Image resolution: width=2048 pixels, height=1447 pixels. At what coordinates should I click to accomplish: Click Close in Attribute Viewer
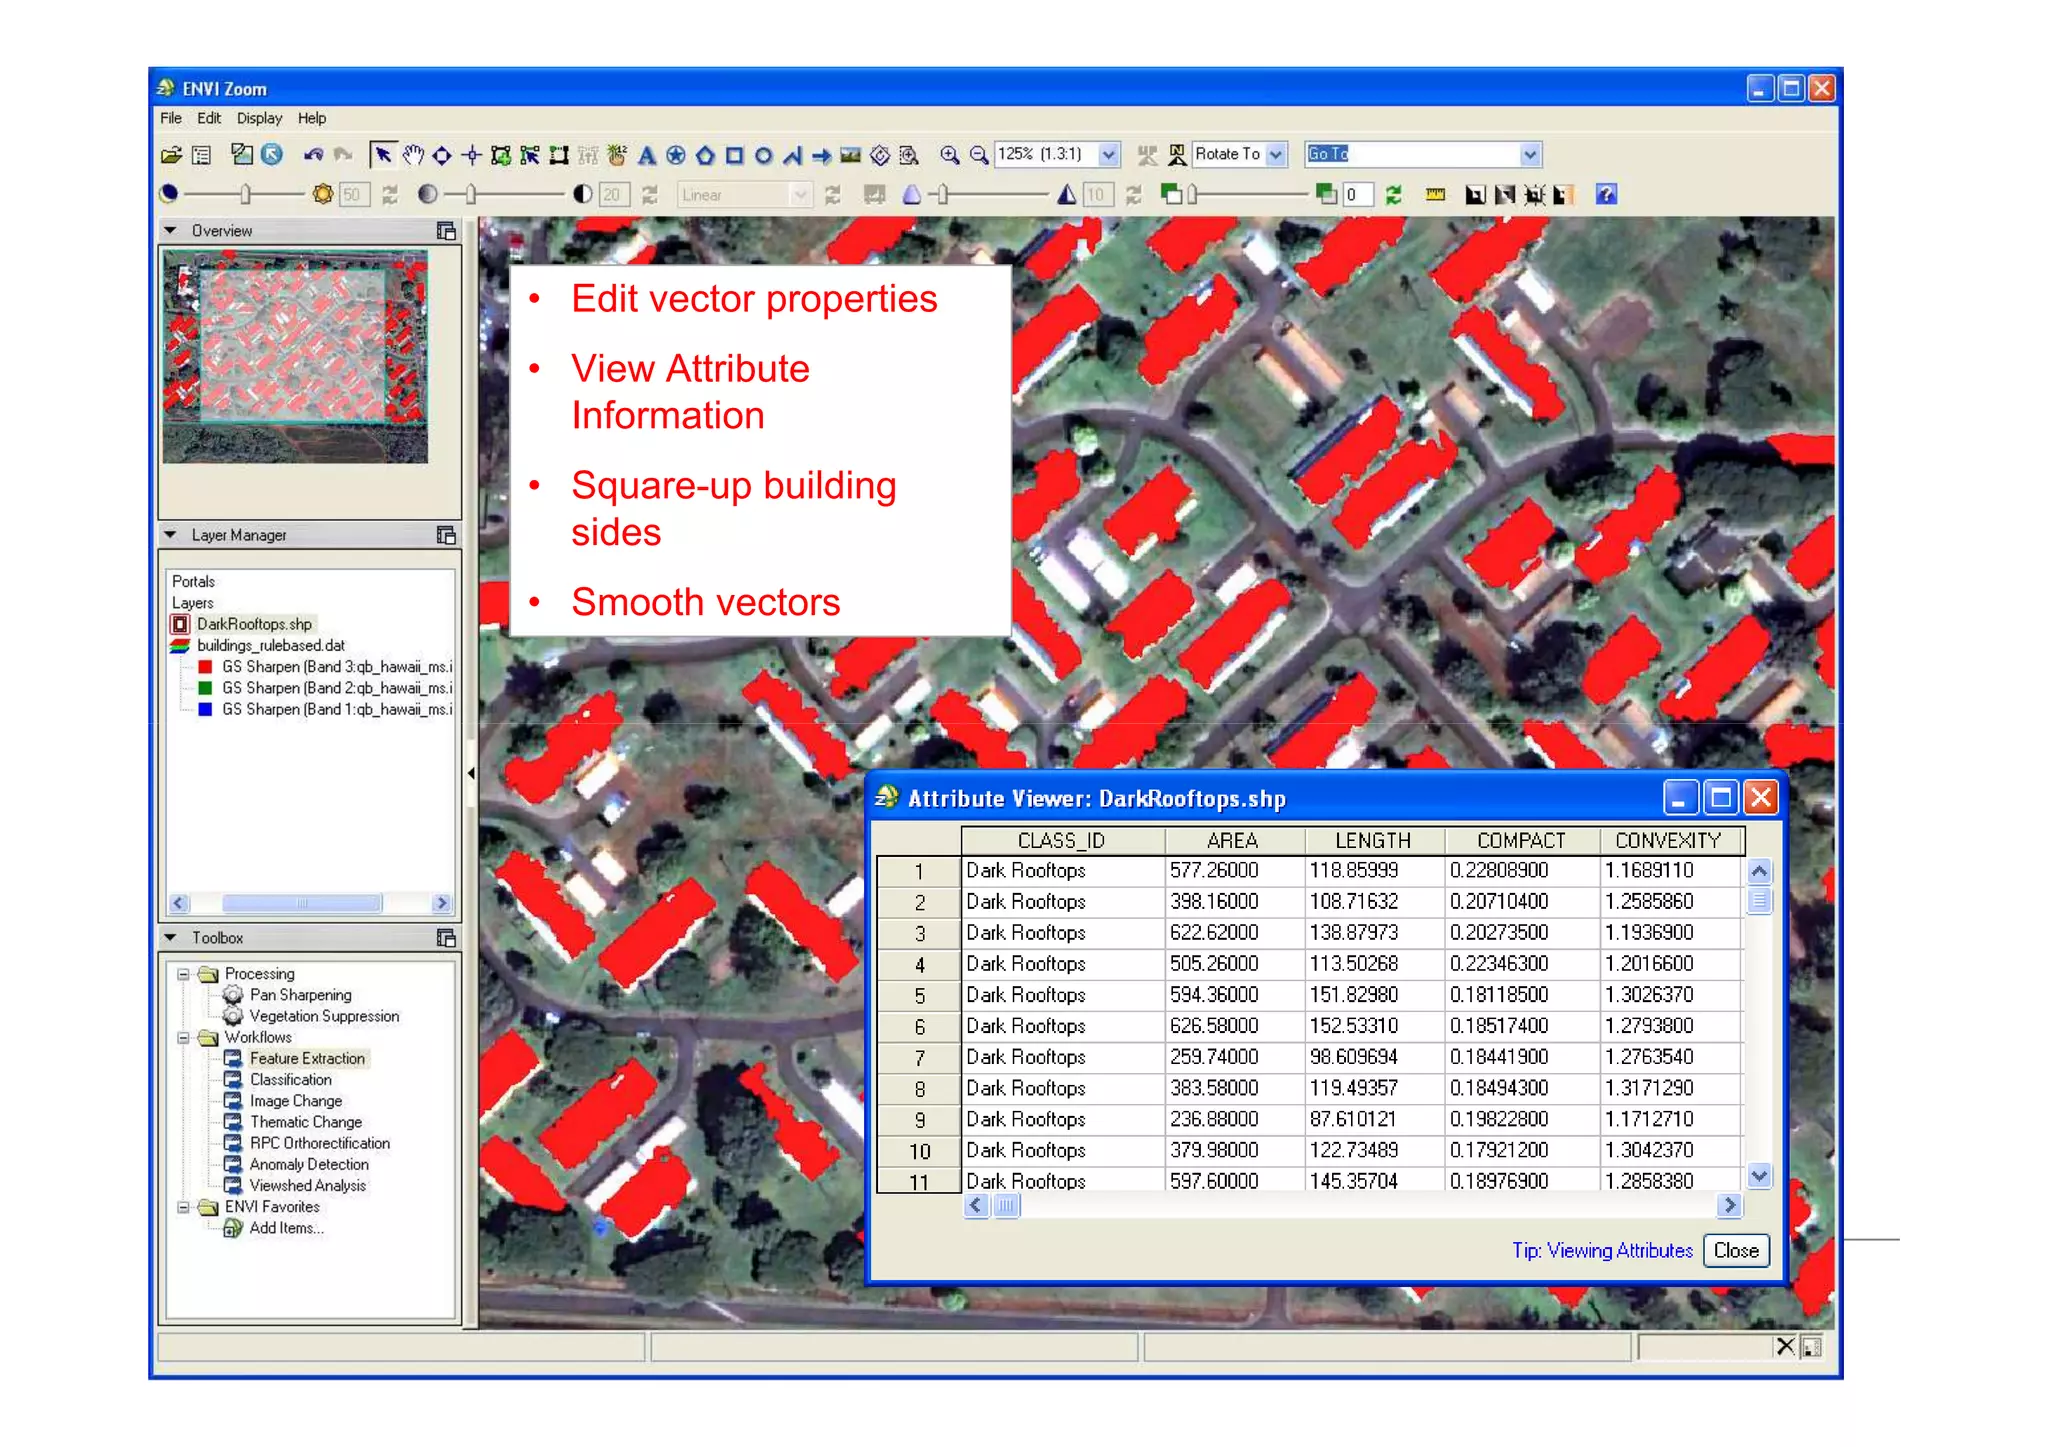(x=1735, y=1250)
